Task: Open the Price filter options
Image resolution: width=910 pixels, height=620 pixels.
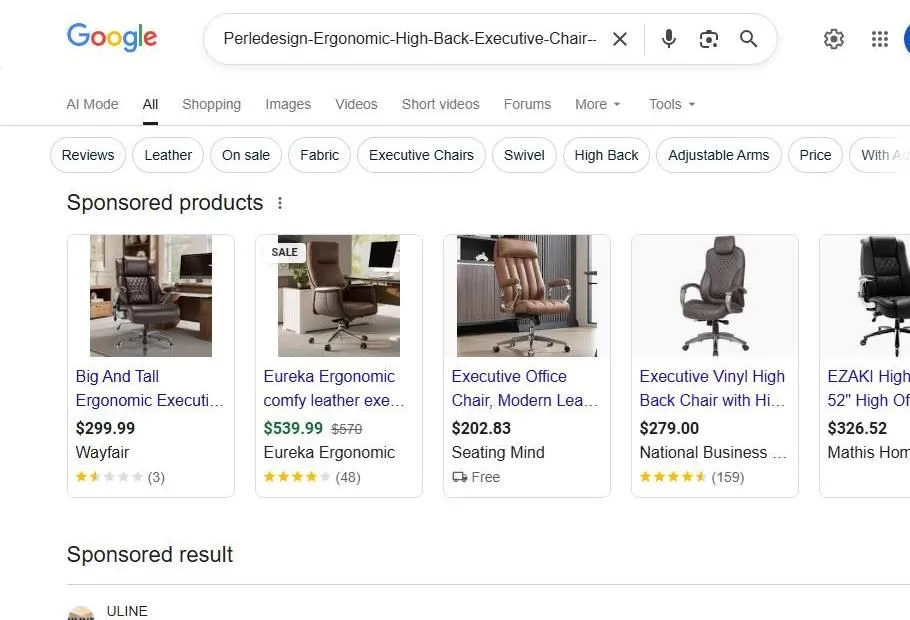Action: point(815,155)
